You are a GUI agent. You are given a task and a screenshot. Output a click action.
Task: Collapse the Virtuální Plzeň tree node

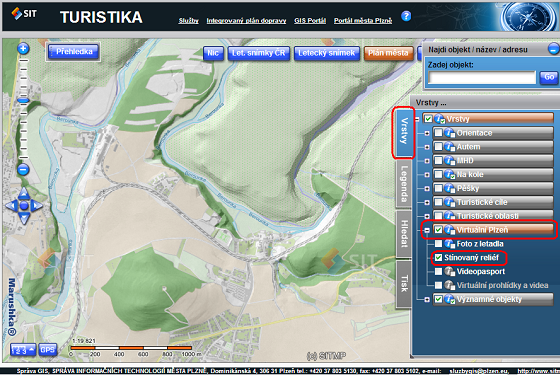[427, 230]
